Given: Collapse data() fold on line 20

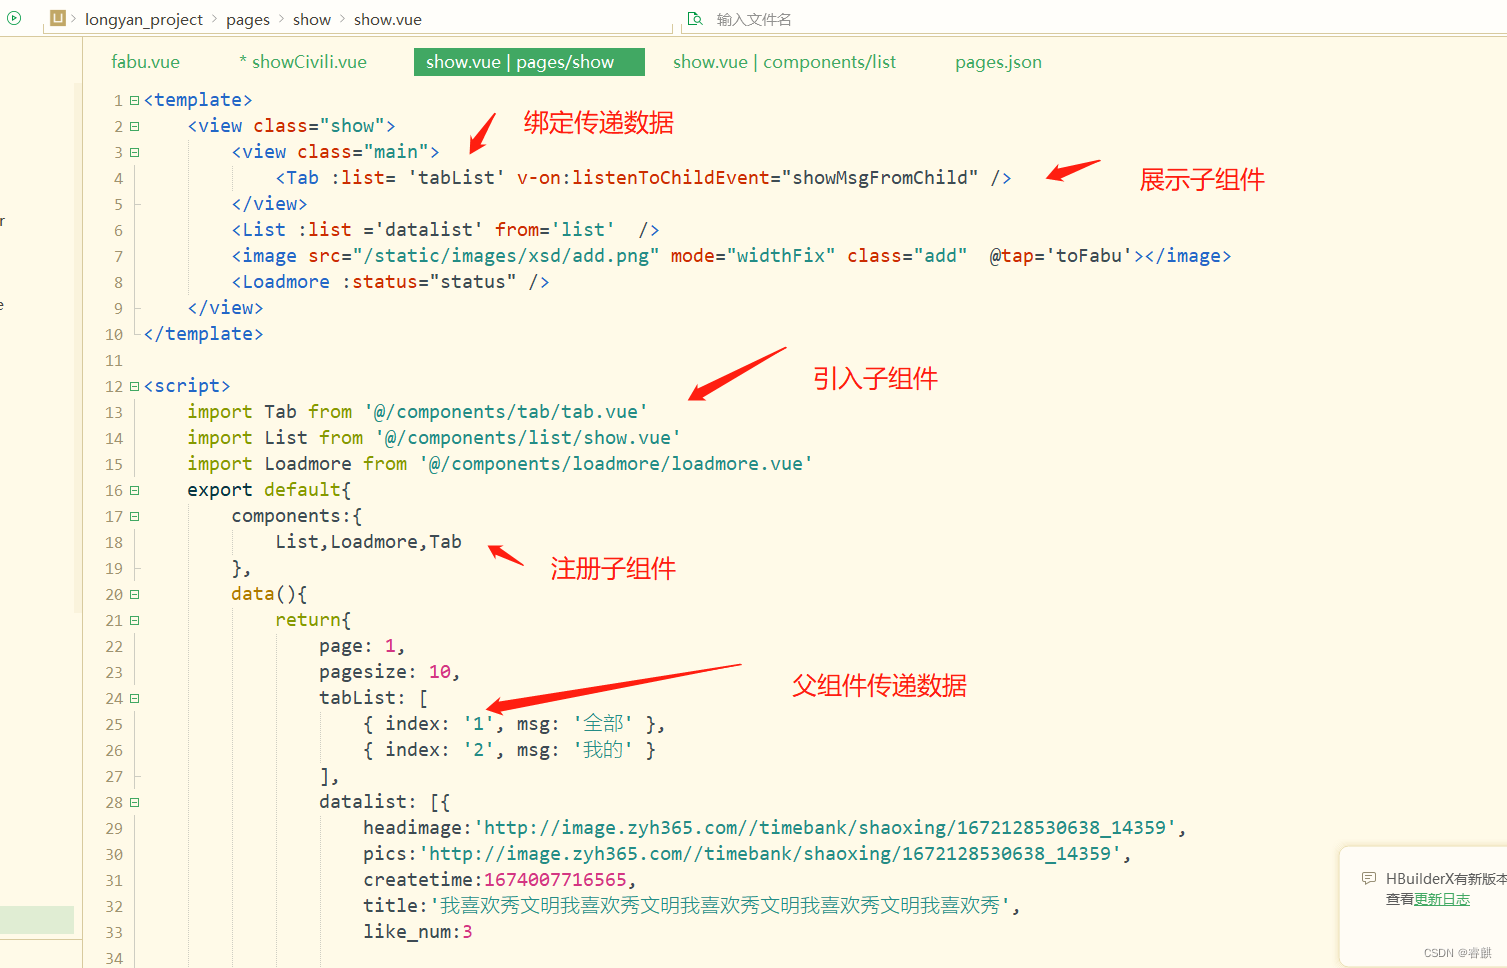Looking at the screenshot, I should point(134,594).
